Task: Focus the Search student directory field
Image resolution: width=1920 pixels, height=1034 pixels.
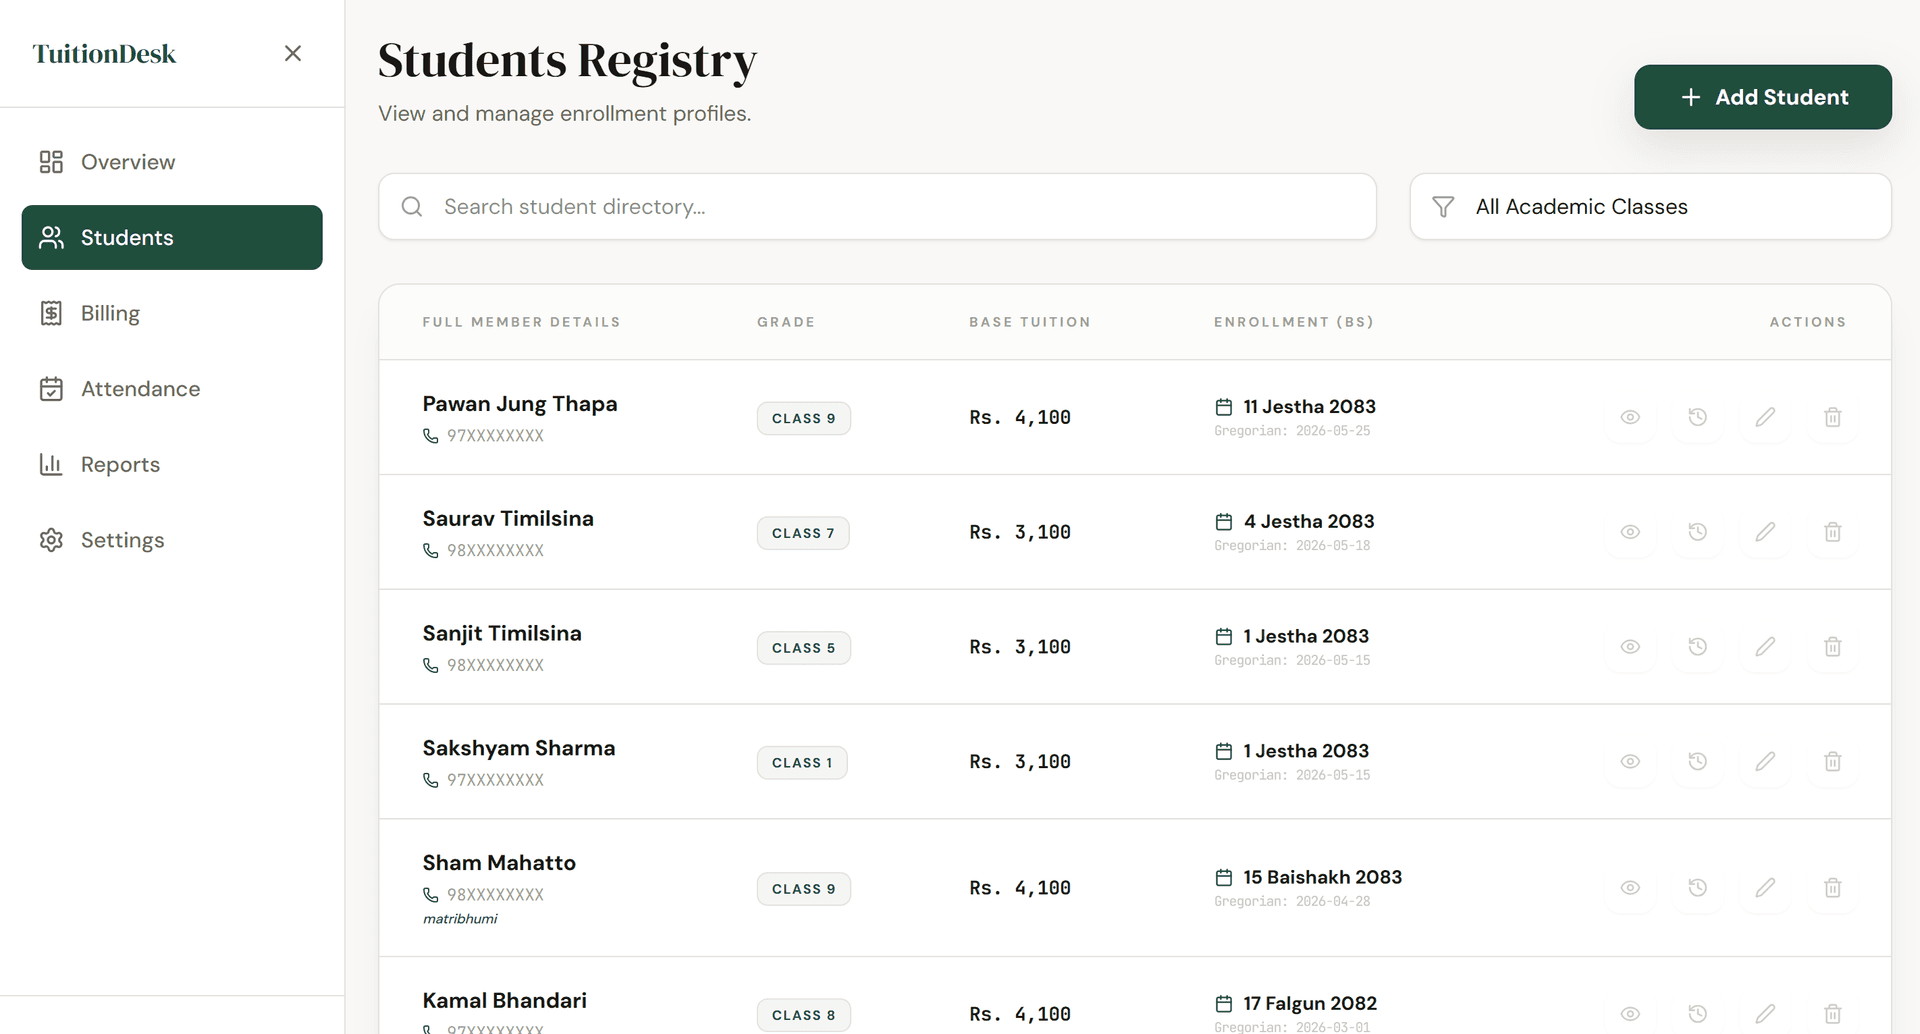Action: point(877,207)
